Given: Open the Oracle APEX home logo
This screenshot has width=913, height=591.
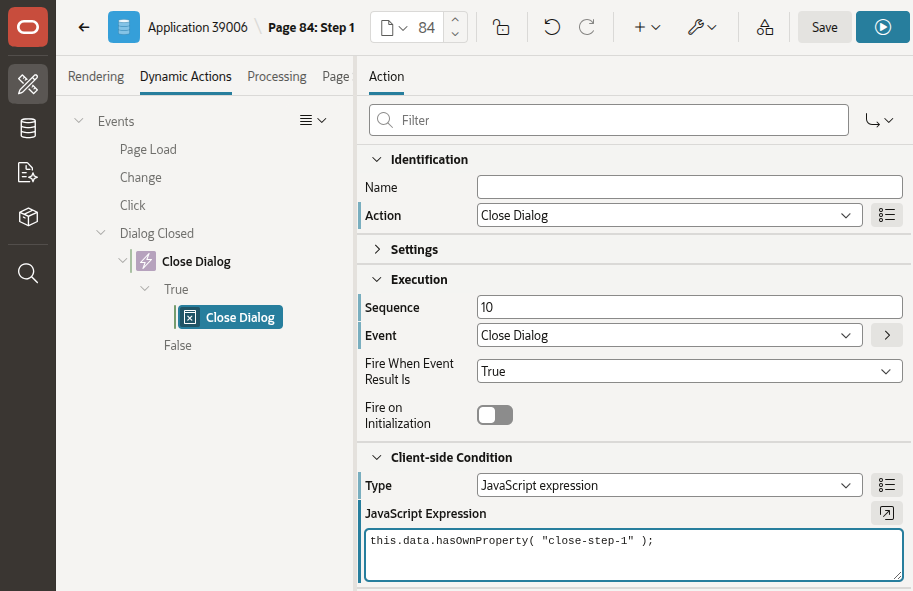Looking at the screenshot, I should click(x=28, y=27).
